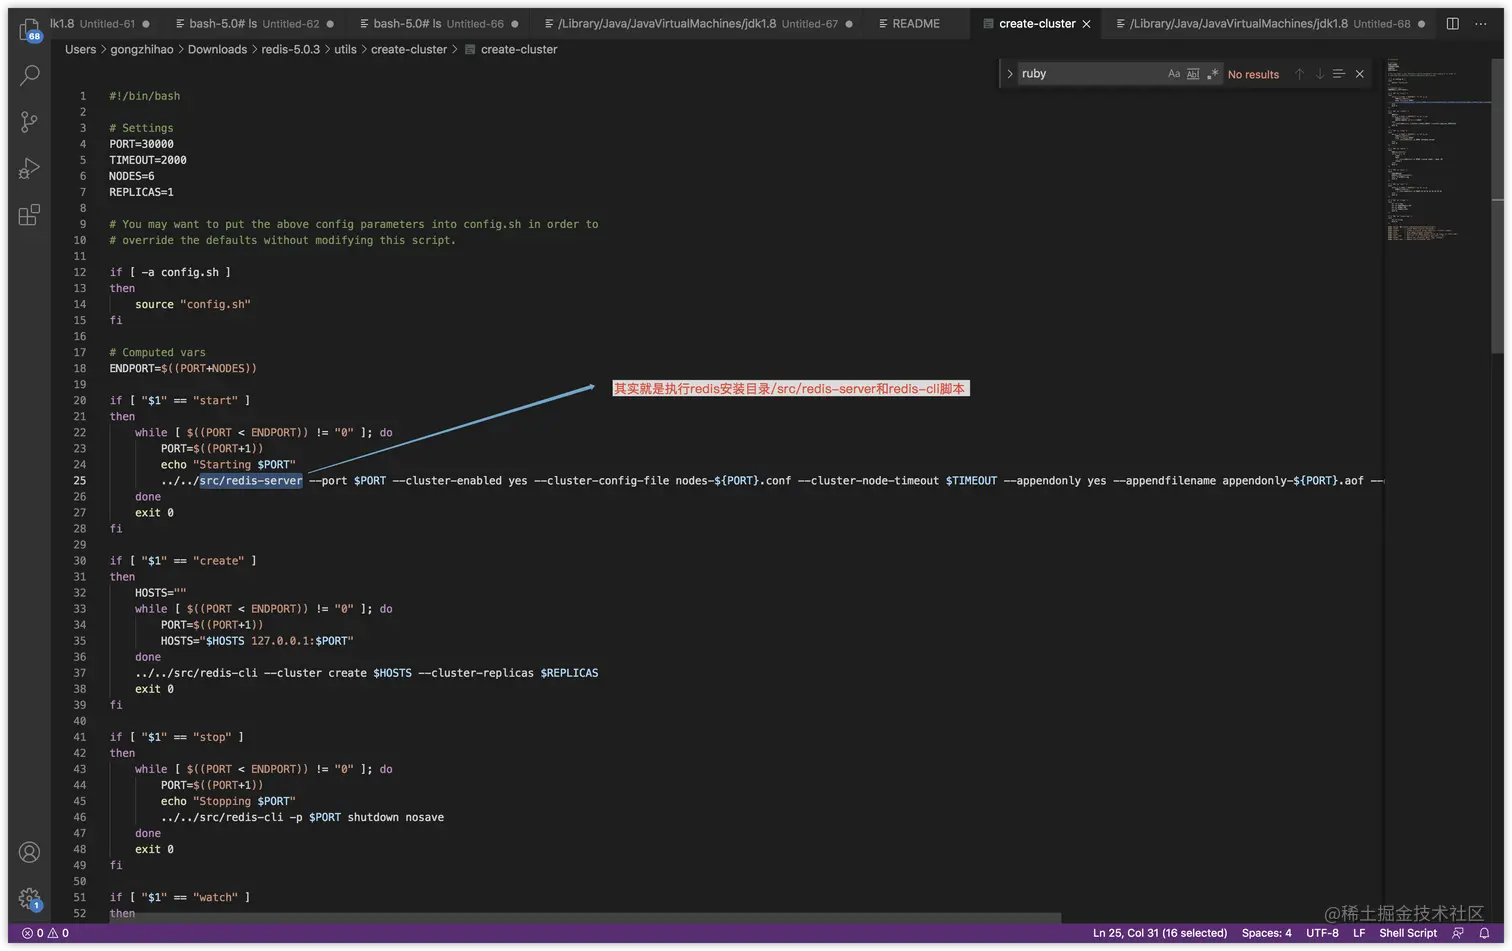Click the vertical editor scrollbar
The width and height of the screenshot is (1512, 951).
(1497, 205)
